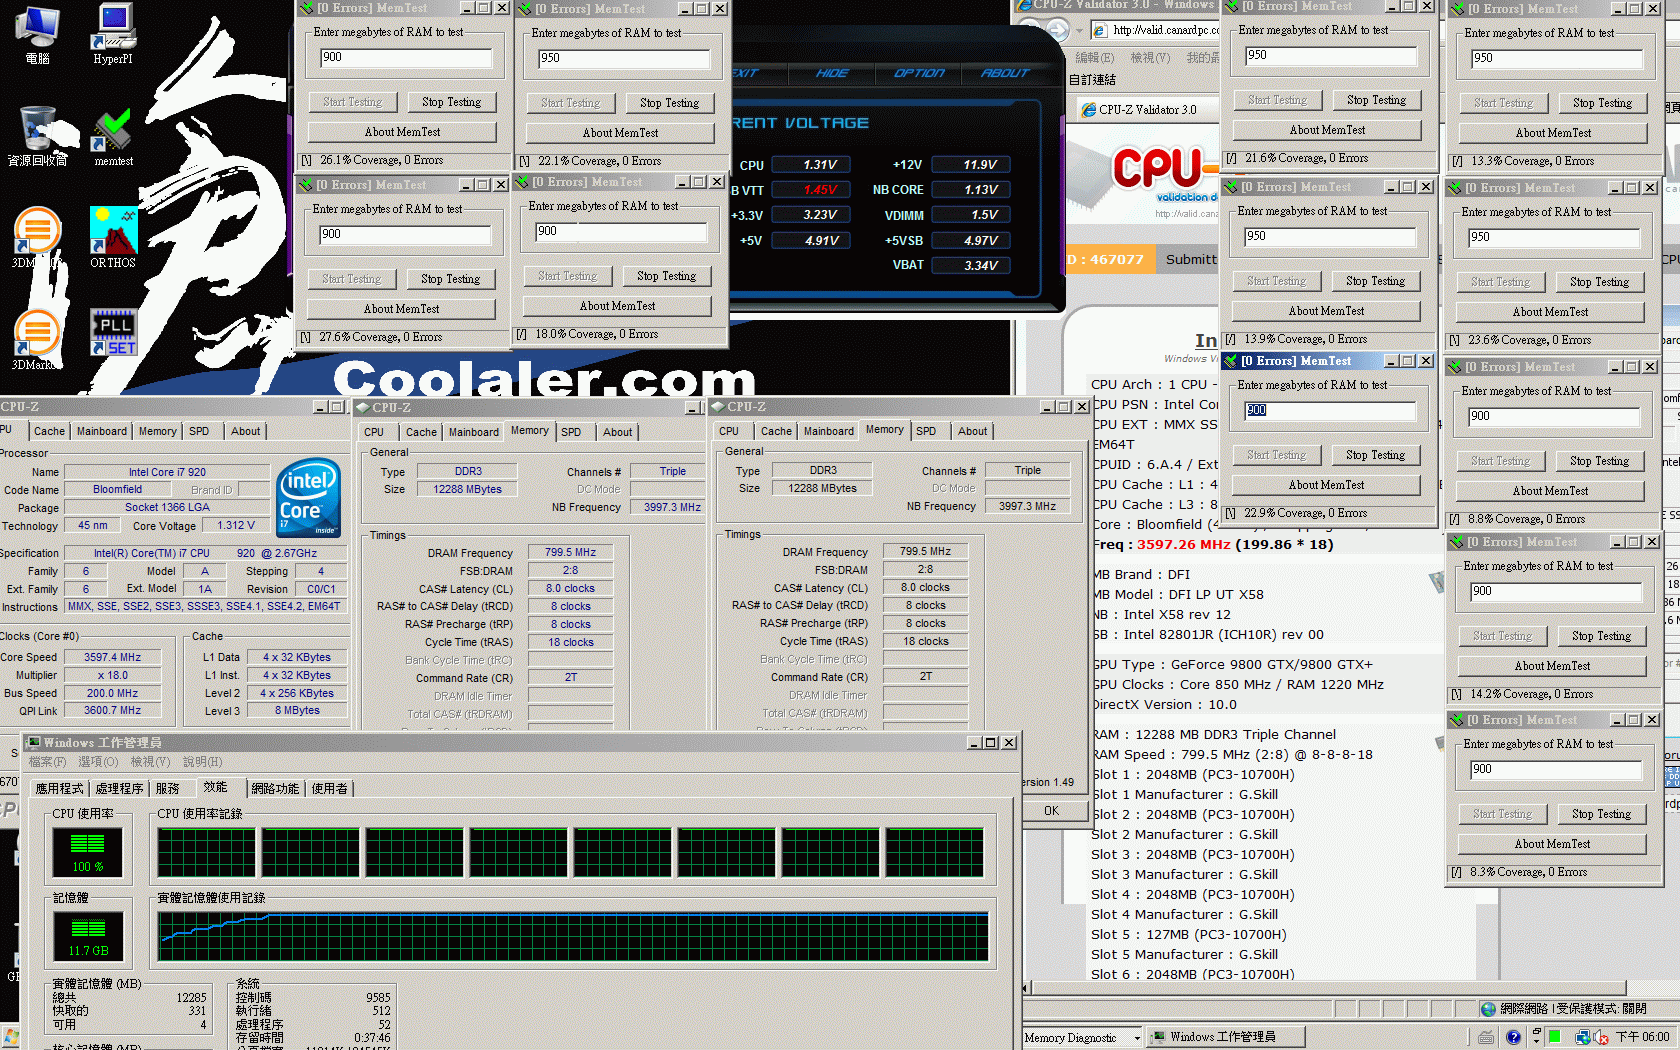
Task: Click the blue help question-mark tray icon
Action: pos(1513,1037)
